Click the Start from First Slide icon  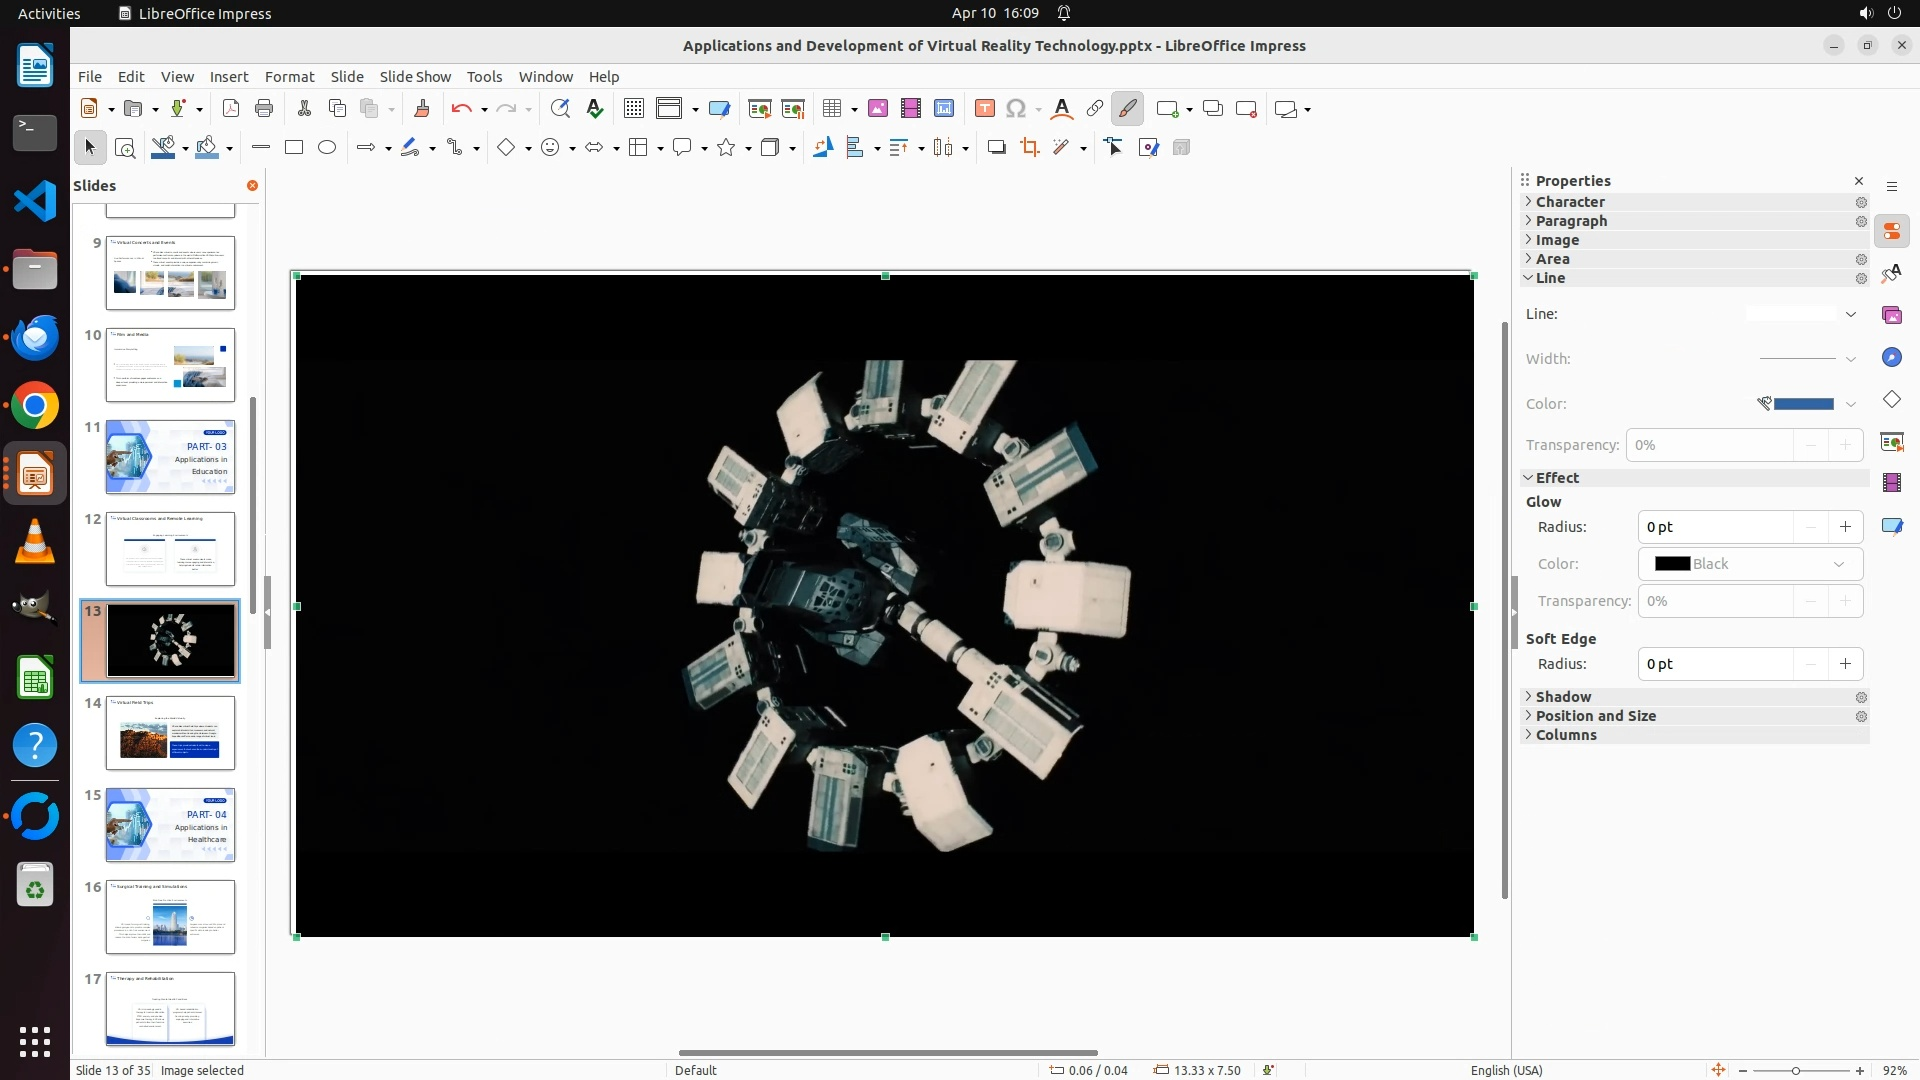760,109
